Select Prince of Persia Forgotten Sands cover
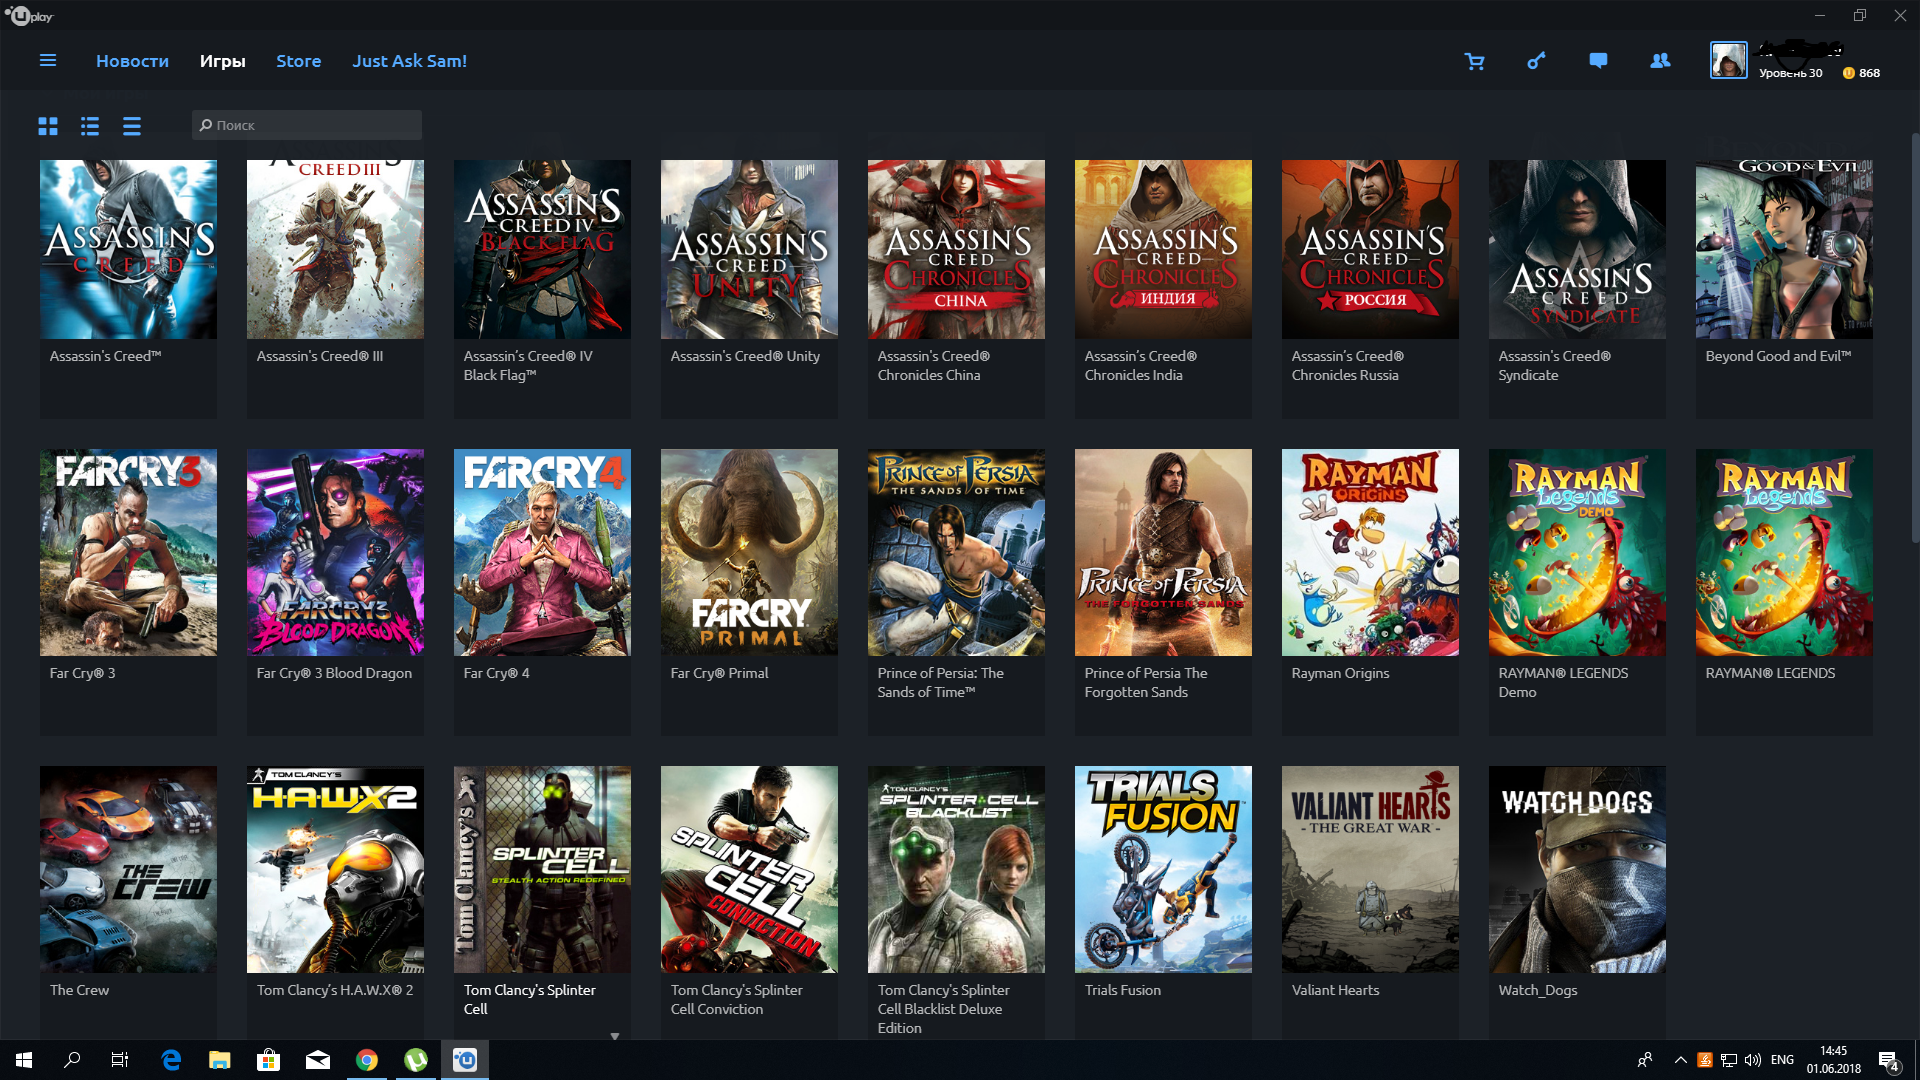Screen dimensions: 1920x1080 click(x=1163, y=552)
